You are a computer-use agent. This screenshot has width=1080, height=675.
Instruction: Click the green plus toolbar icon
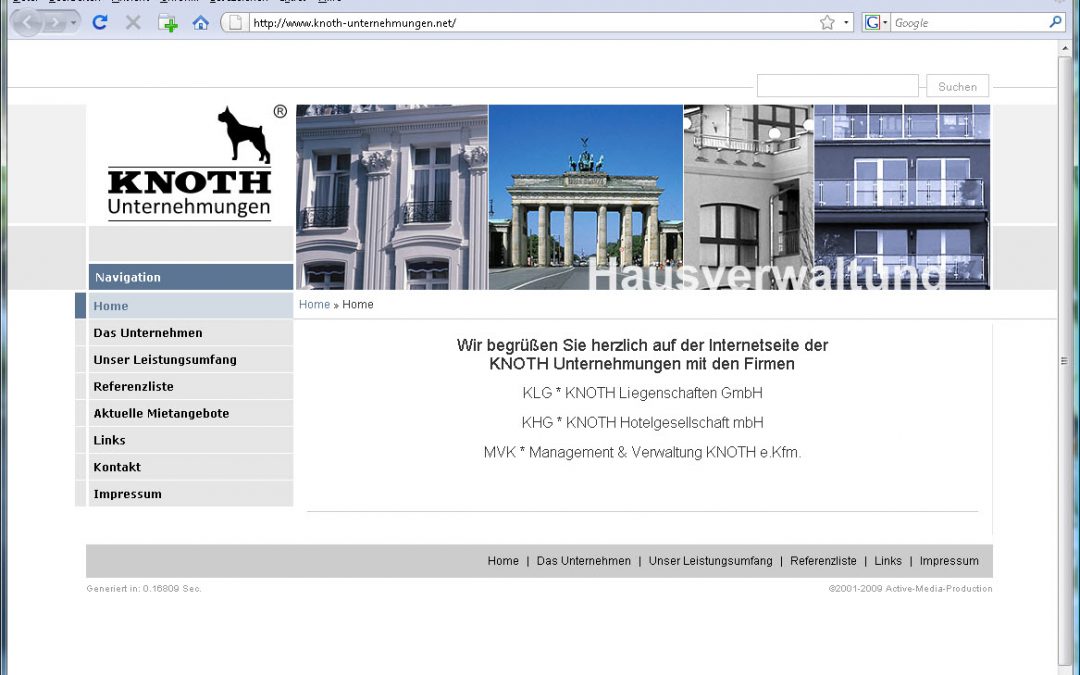tap(167, 22)
